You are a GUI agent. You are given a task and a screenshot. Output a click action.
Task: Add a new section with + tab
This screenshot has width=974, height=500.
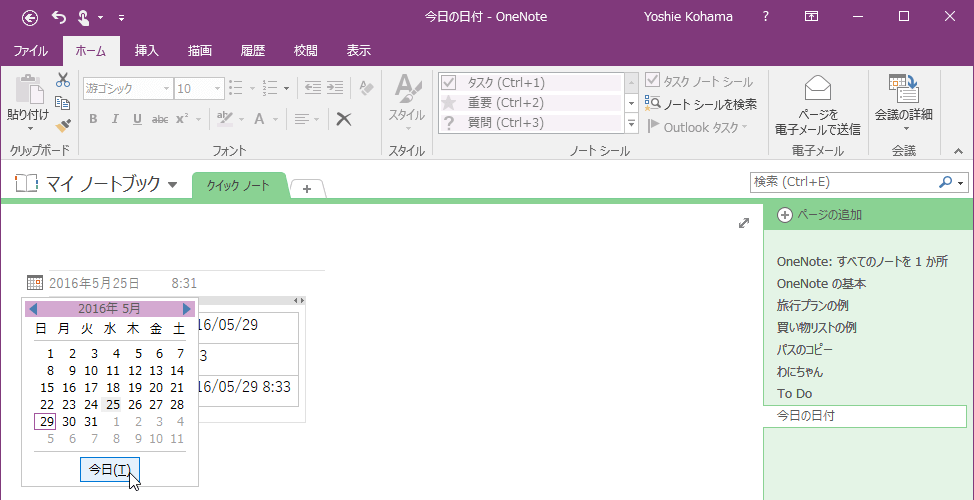(x=307, y=189)
